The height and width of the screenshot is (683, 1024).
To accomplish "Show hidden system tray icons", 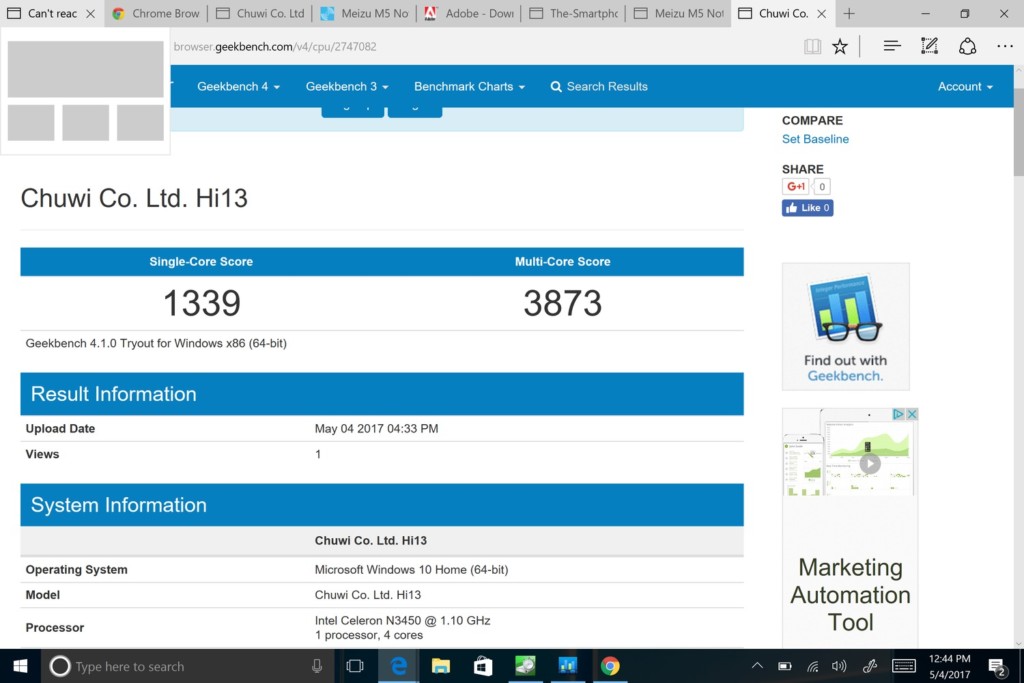I will [x=757, y=666].
